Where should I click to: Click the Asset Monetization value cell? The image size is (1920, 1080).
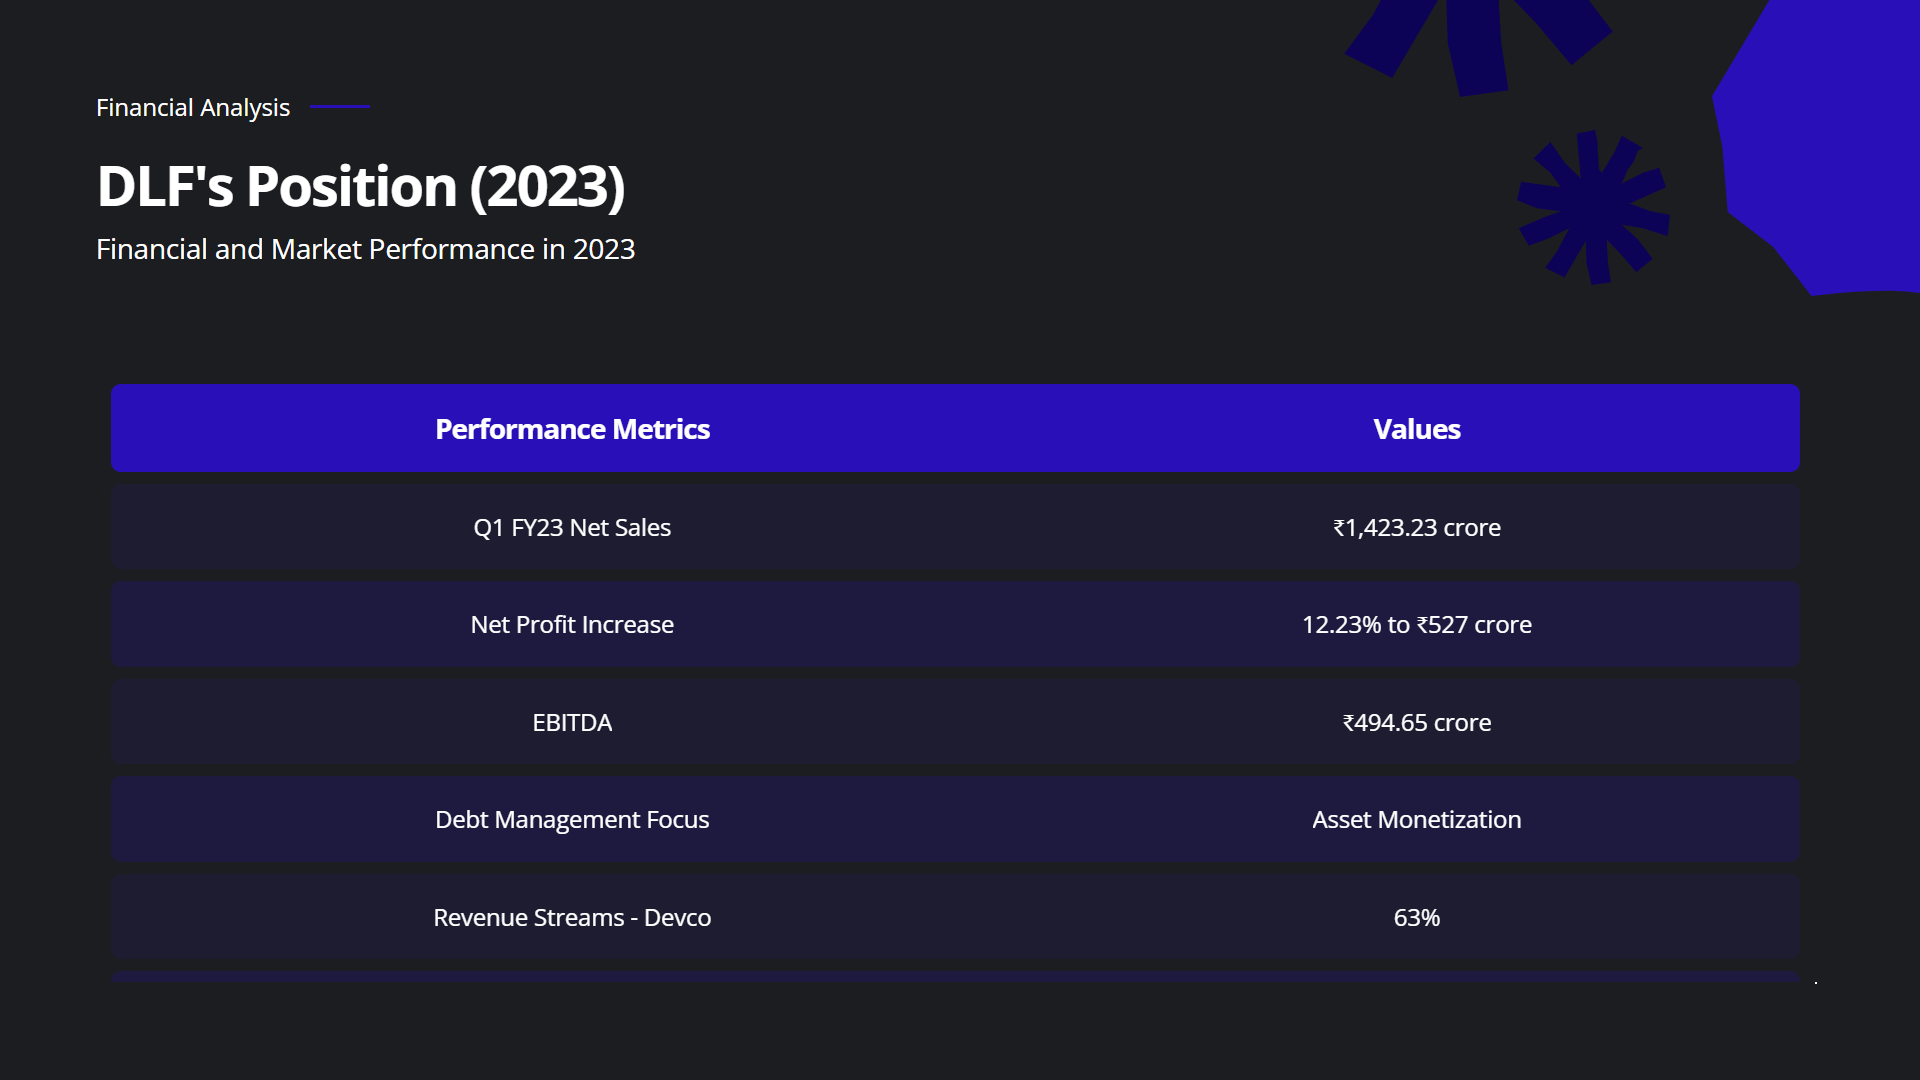[1416, 819]
